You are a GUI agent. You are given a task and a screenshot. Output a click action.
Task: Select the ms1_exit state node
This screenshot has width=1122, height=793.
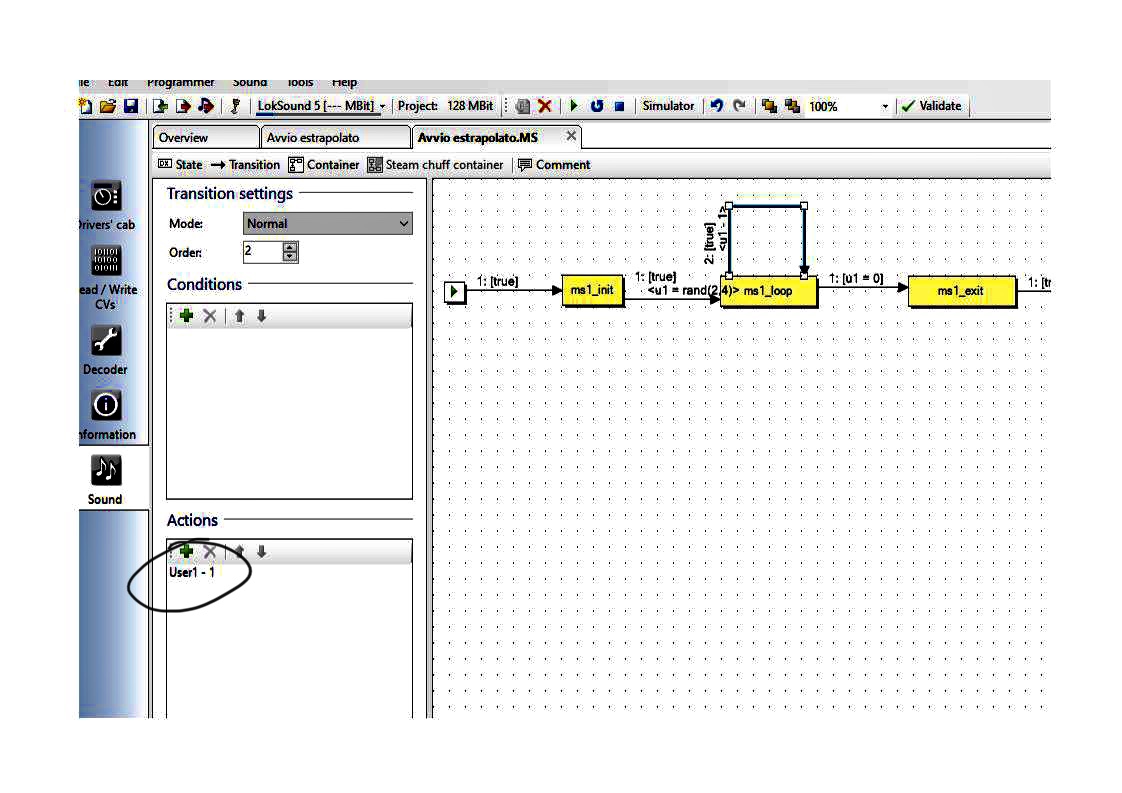coord(960,291)
